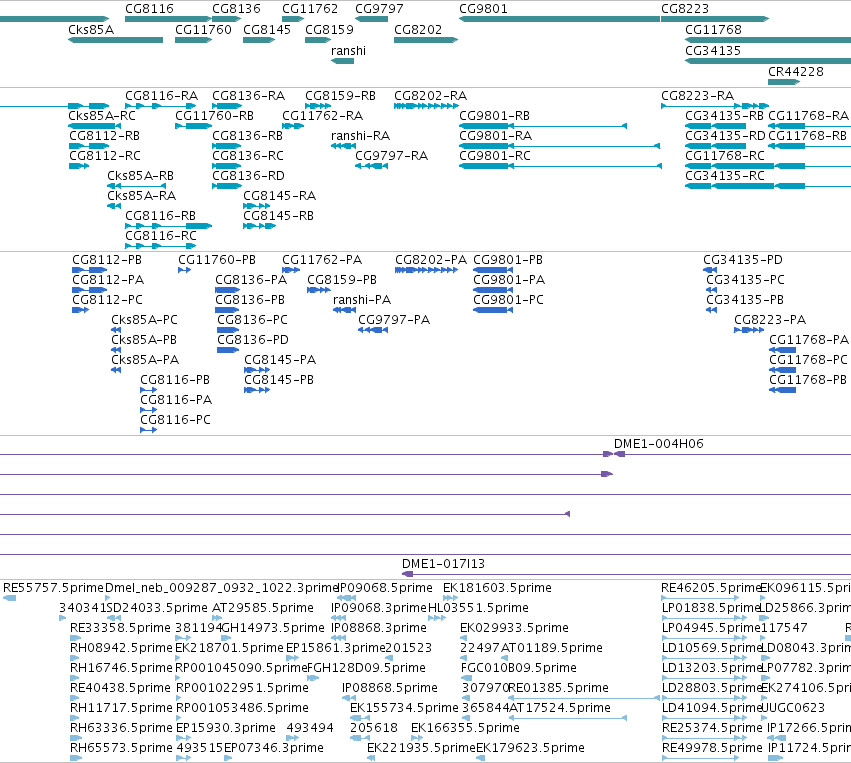
Task: Click the CG9801 gene bar
Action: 560,19
